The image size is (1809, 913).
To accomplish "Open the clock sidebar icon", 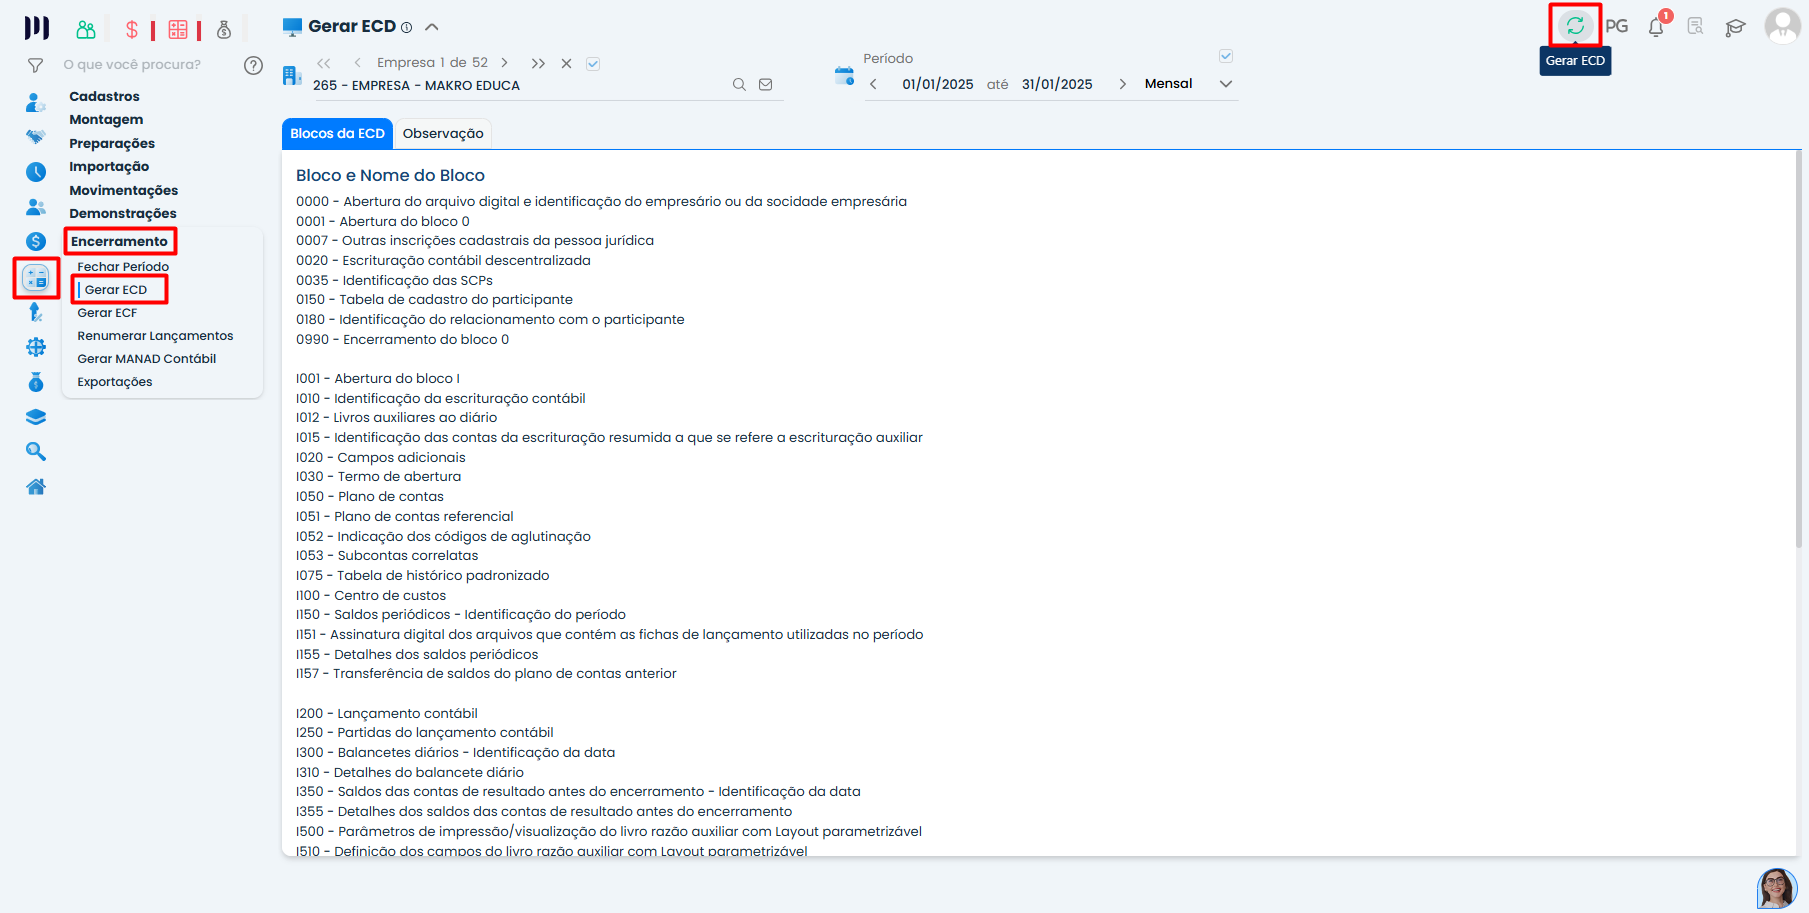I will click(x=36, y=172).
